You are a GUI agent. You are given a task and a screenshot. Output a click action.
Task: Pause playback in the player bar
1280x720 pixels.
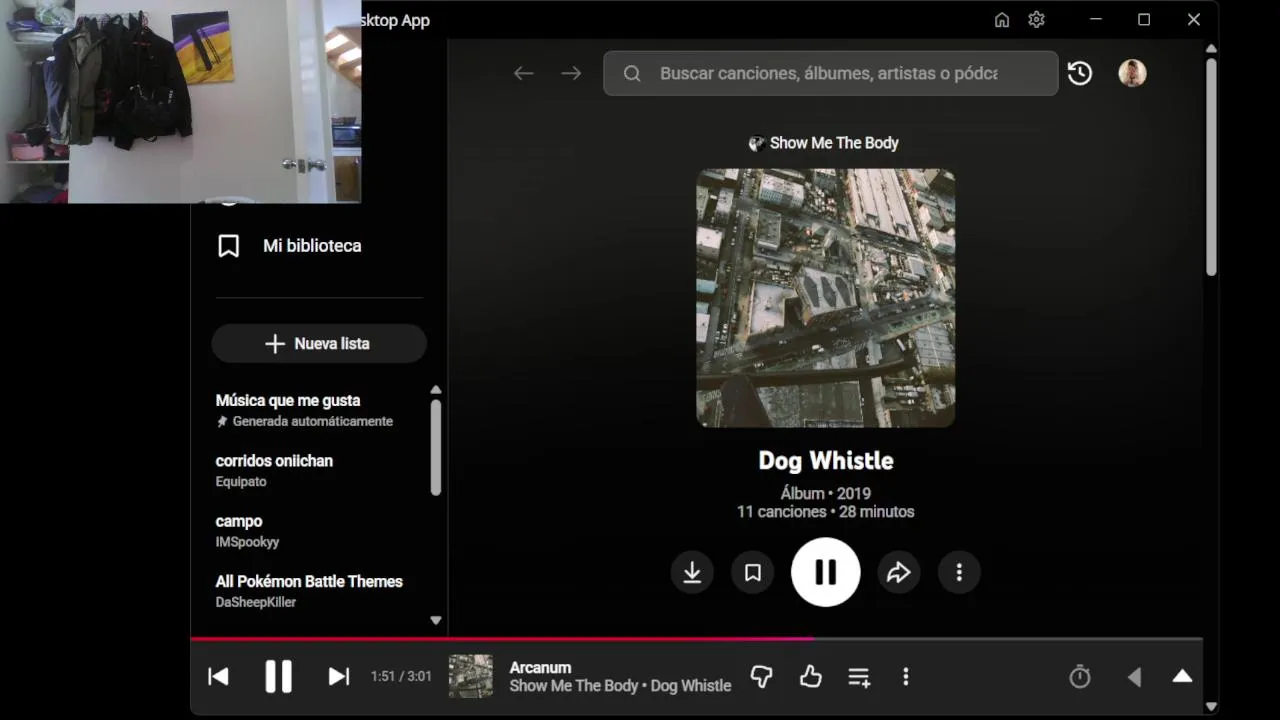point(278,677)
